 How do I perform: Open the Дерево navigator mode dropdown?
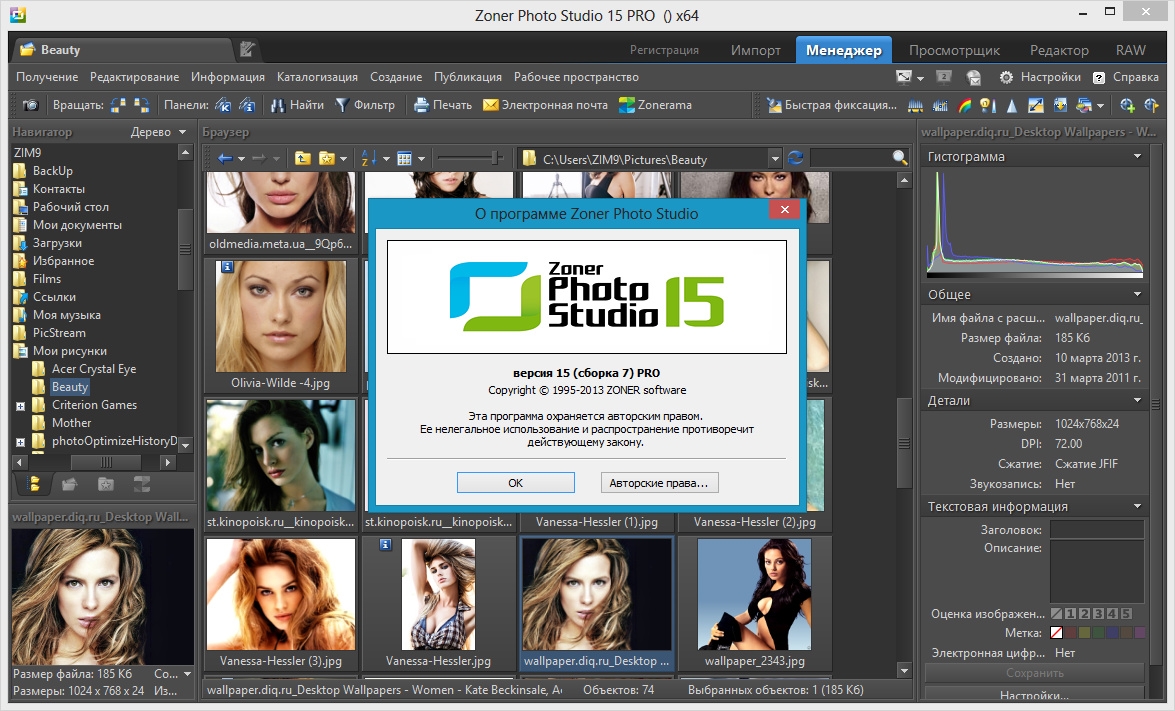point(158,132)
